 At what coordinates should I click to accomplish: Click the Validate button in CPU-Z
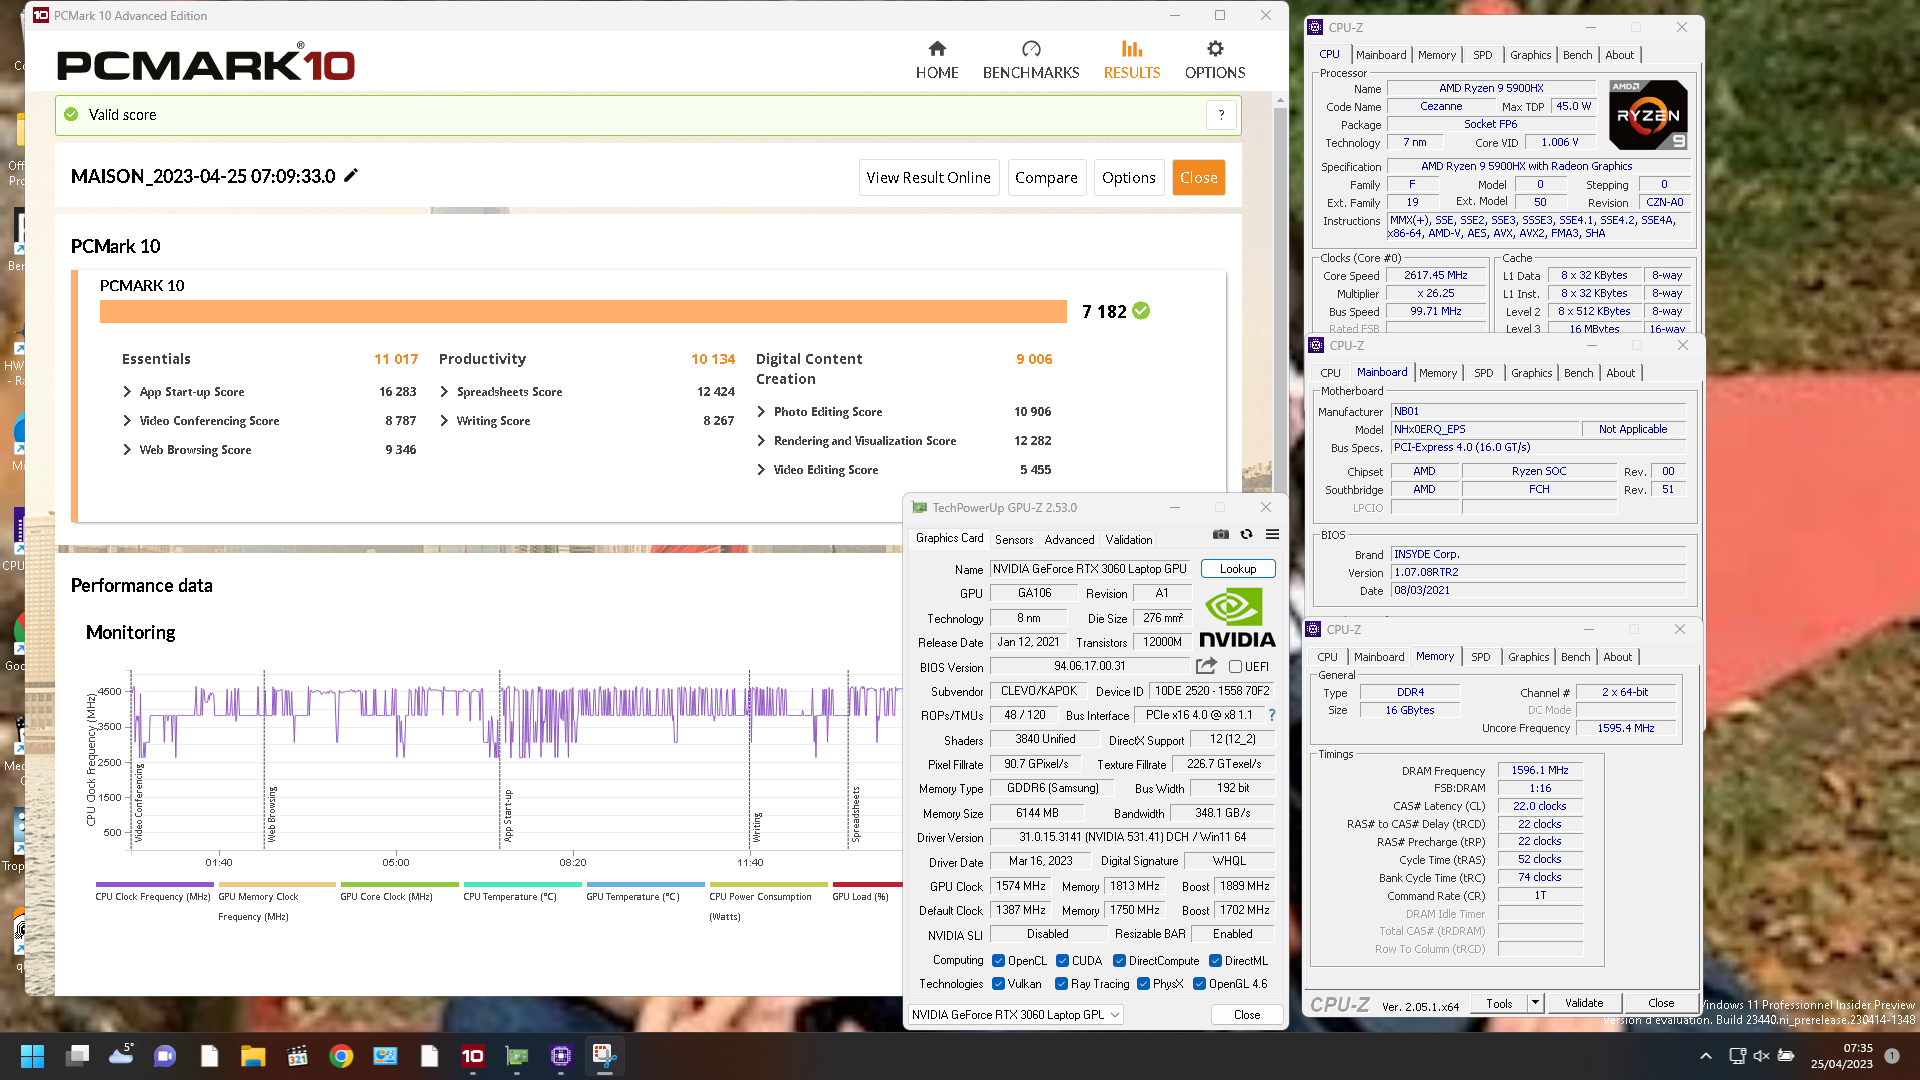(x=1584, y=1003)
